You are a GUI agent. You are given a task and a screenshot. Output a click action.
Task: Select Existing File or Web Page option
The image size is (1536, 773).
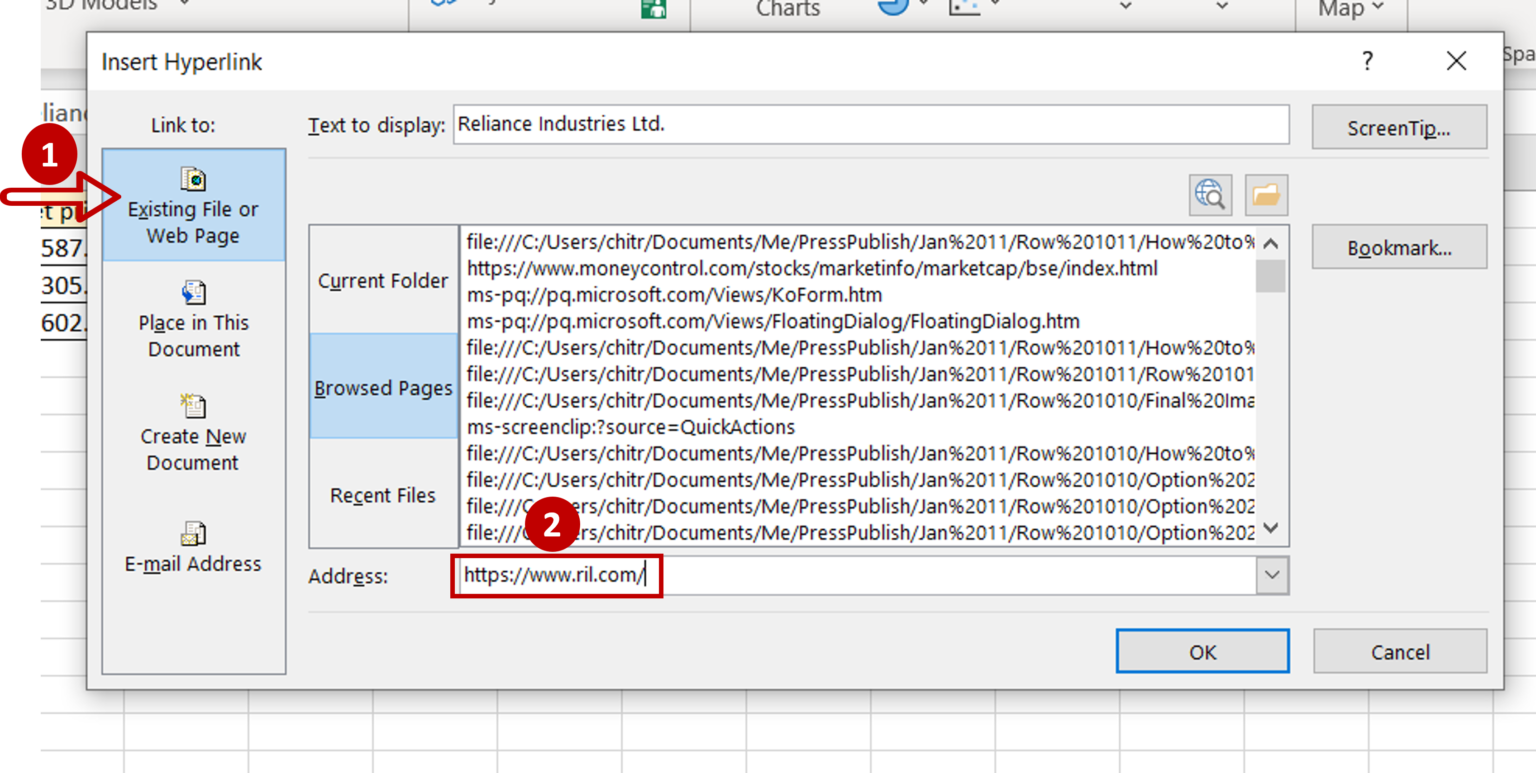[193, 205]
